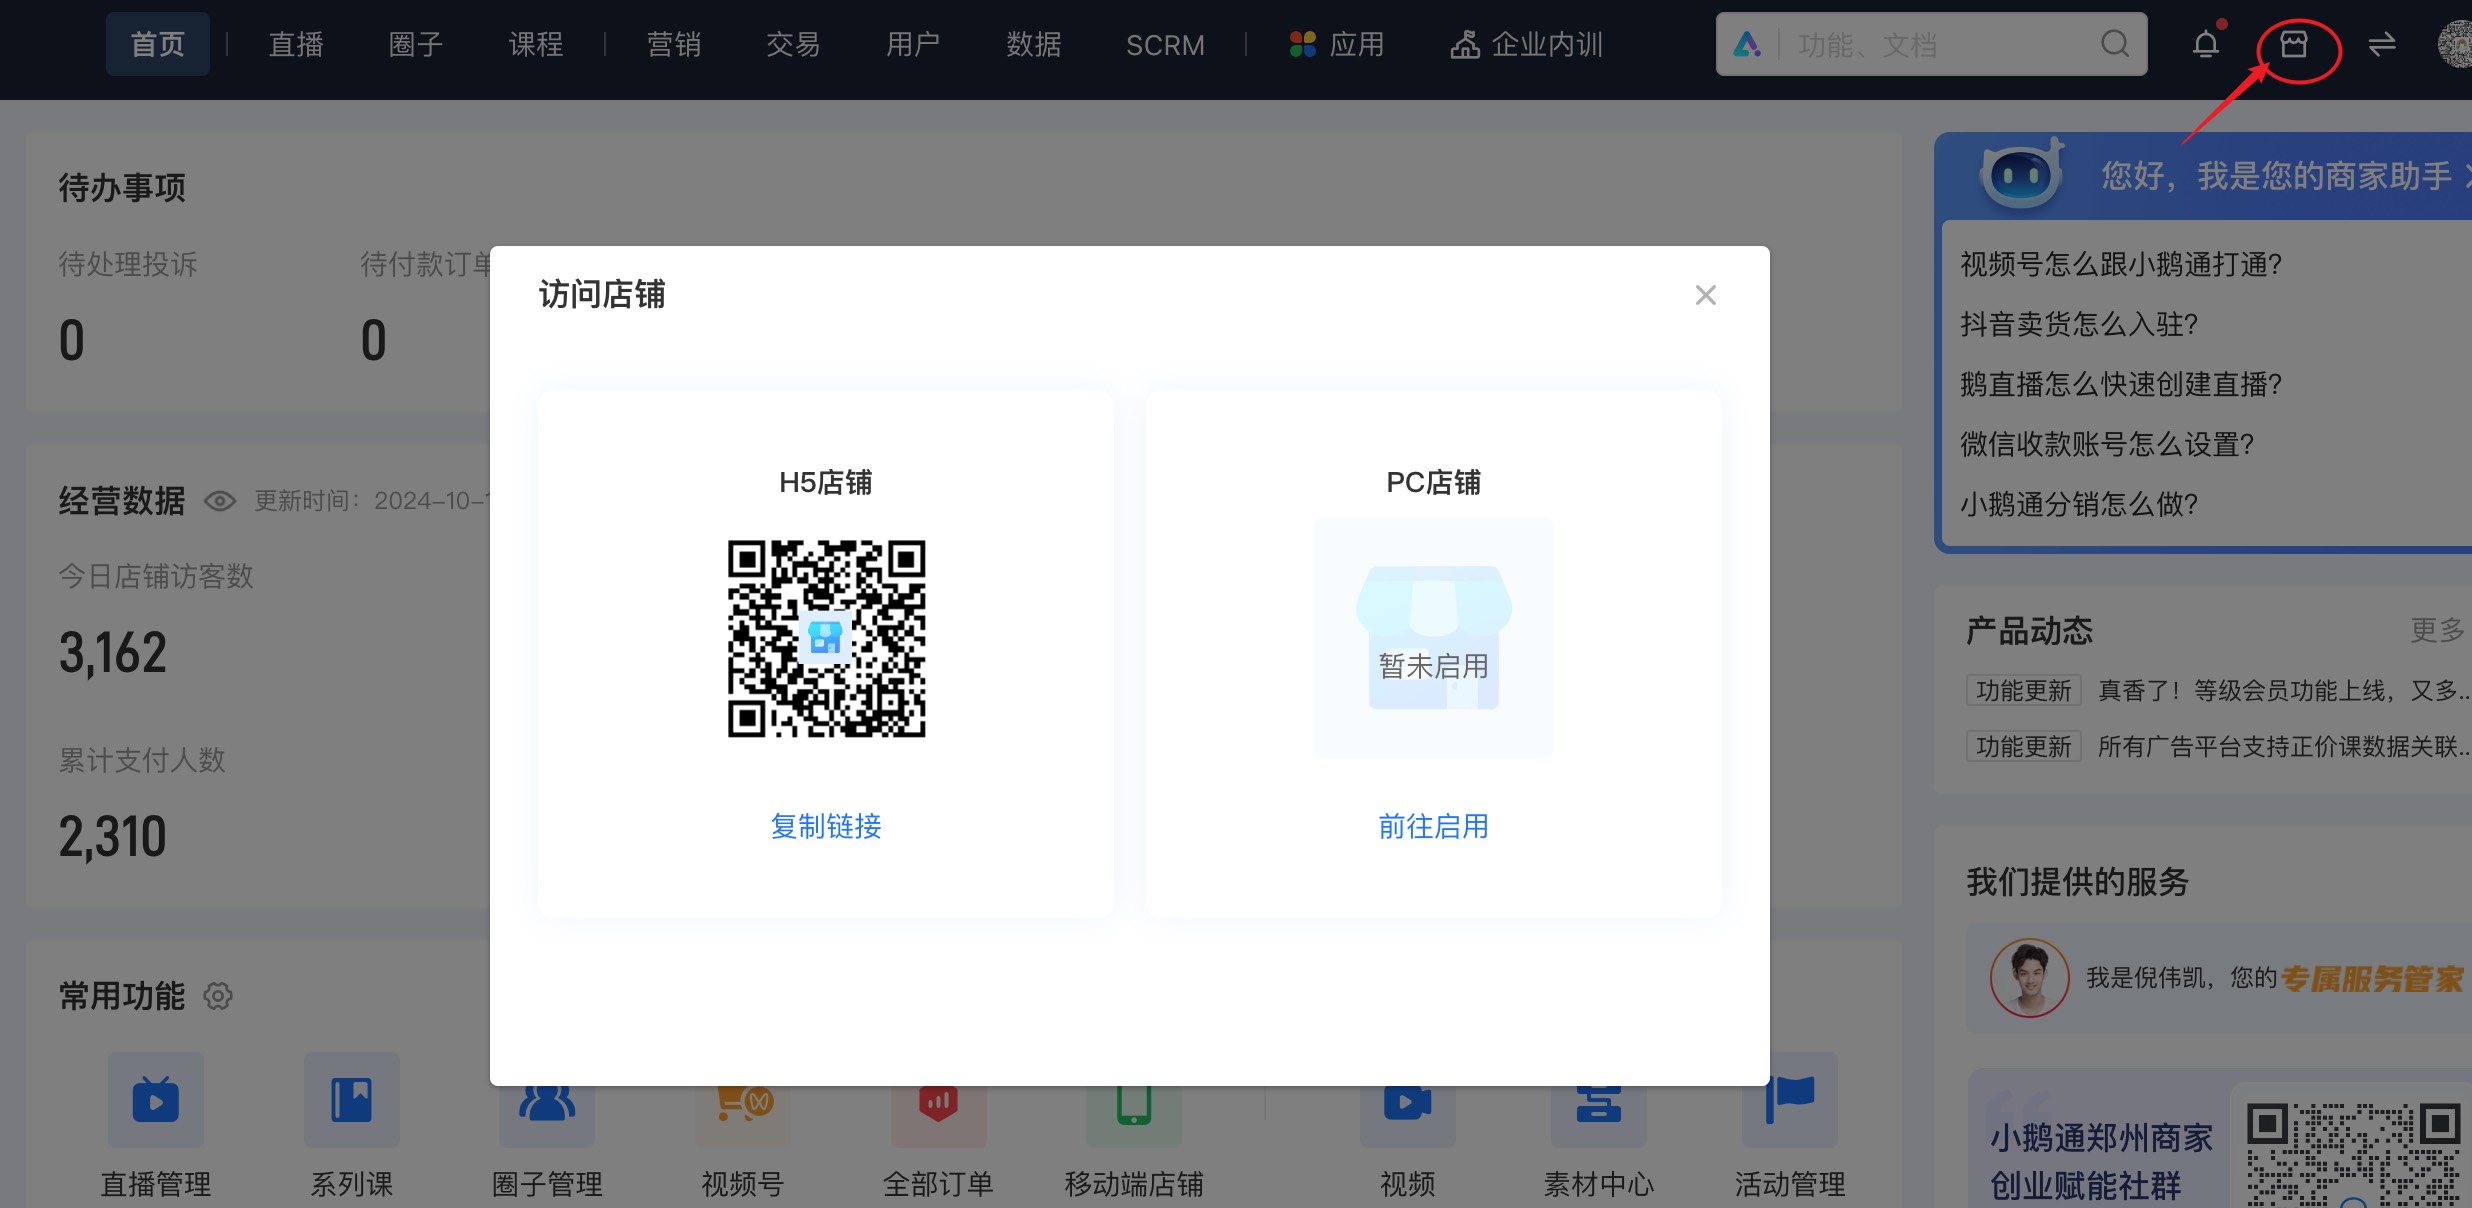Image resolution: width=2472 pixels, height=1208 pixels.
Task: Click the search magnifier icon
Action: click(x=2114, y=44)
